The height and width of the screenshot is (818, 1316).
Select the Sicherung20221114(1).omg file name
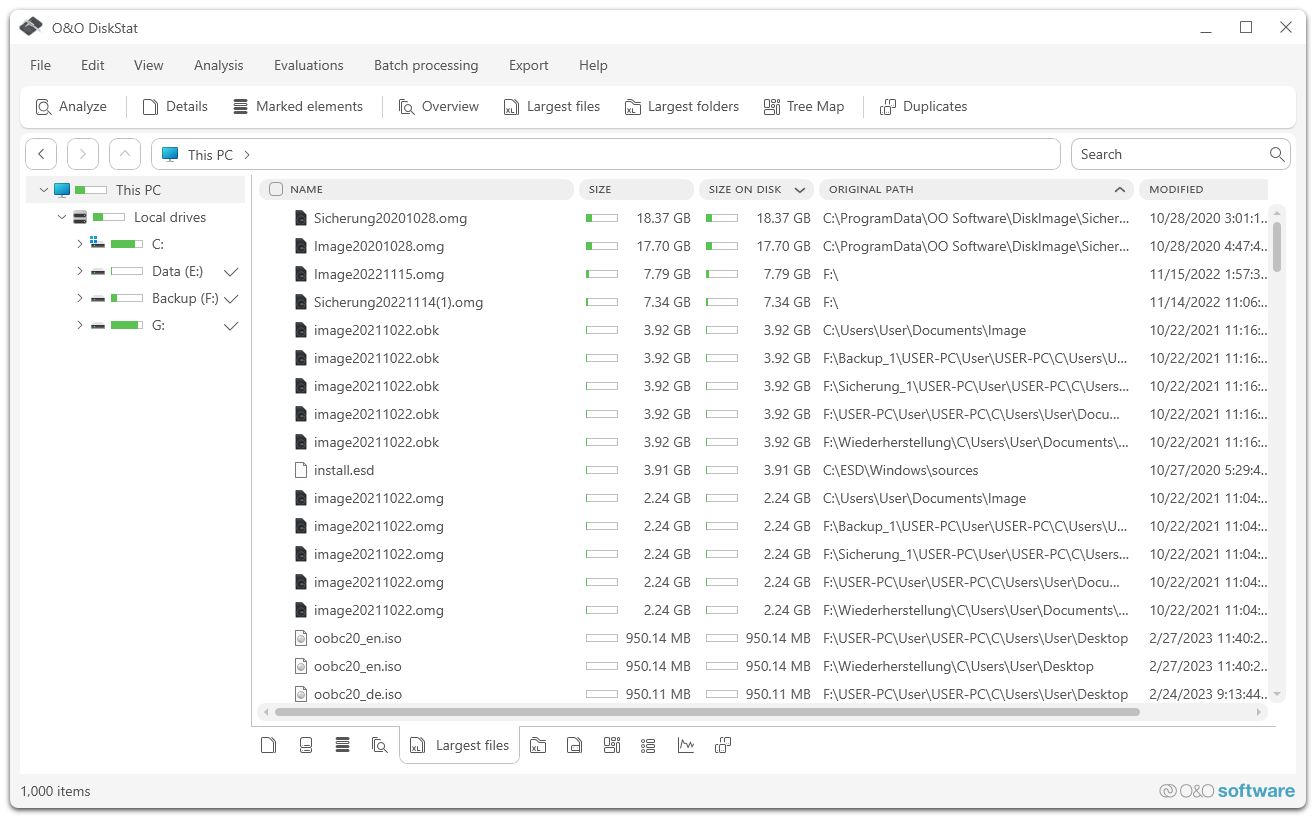[398, 302]
